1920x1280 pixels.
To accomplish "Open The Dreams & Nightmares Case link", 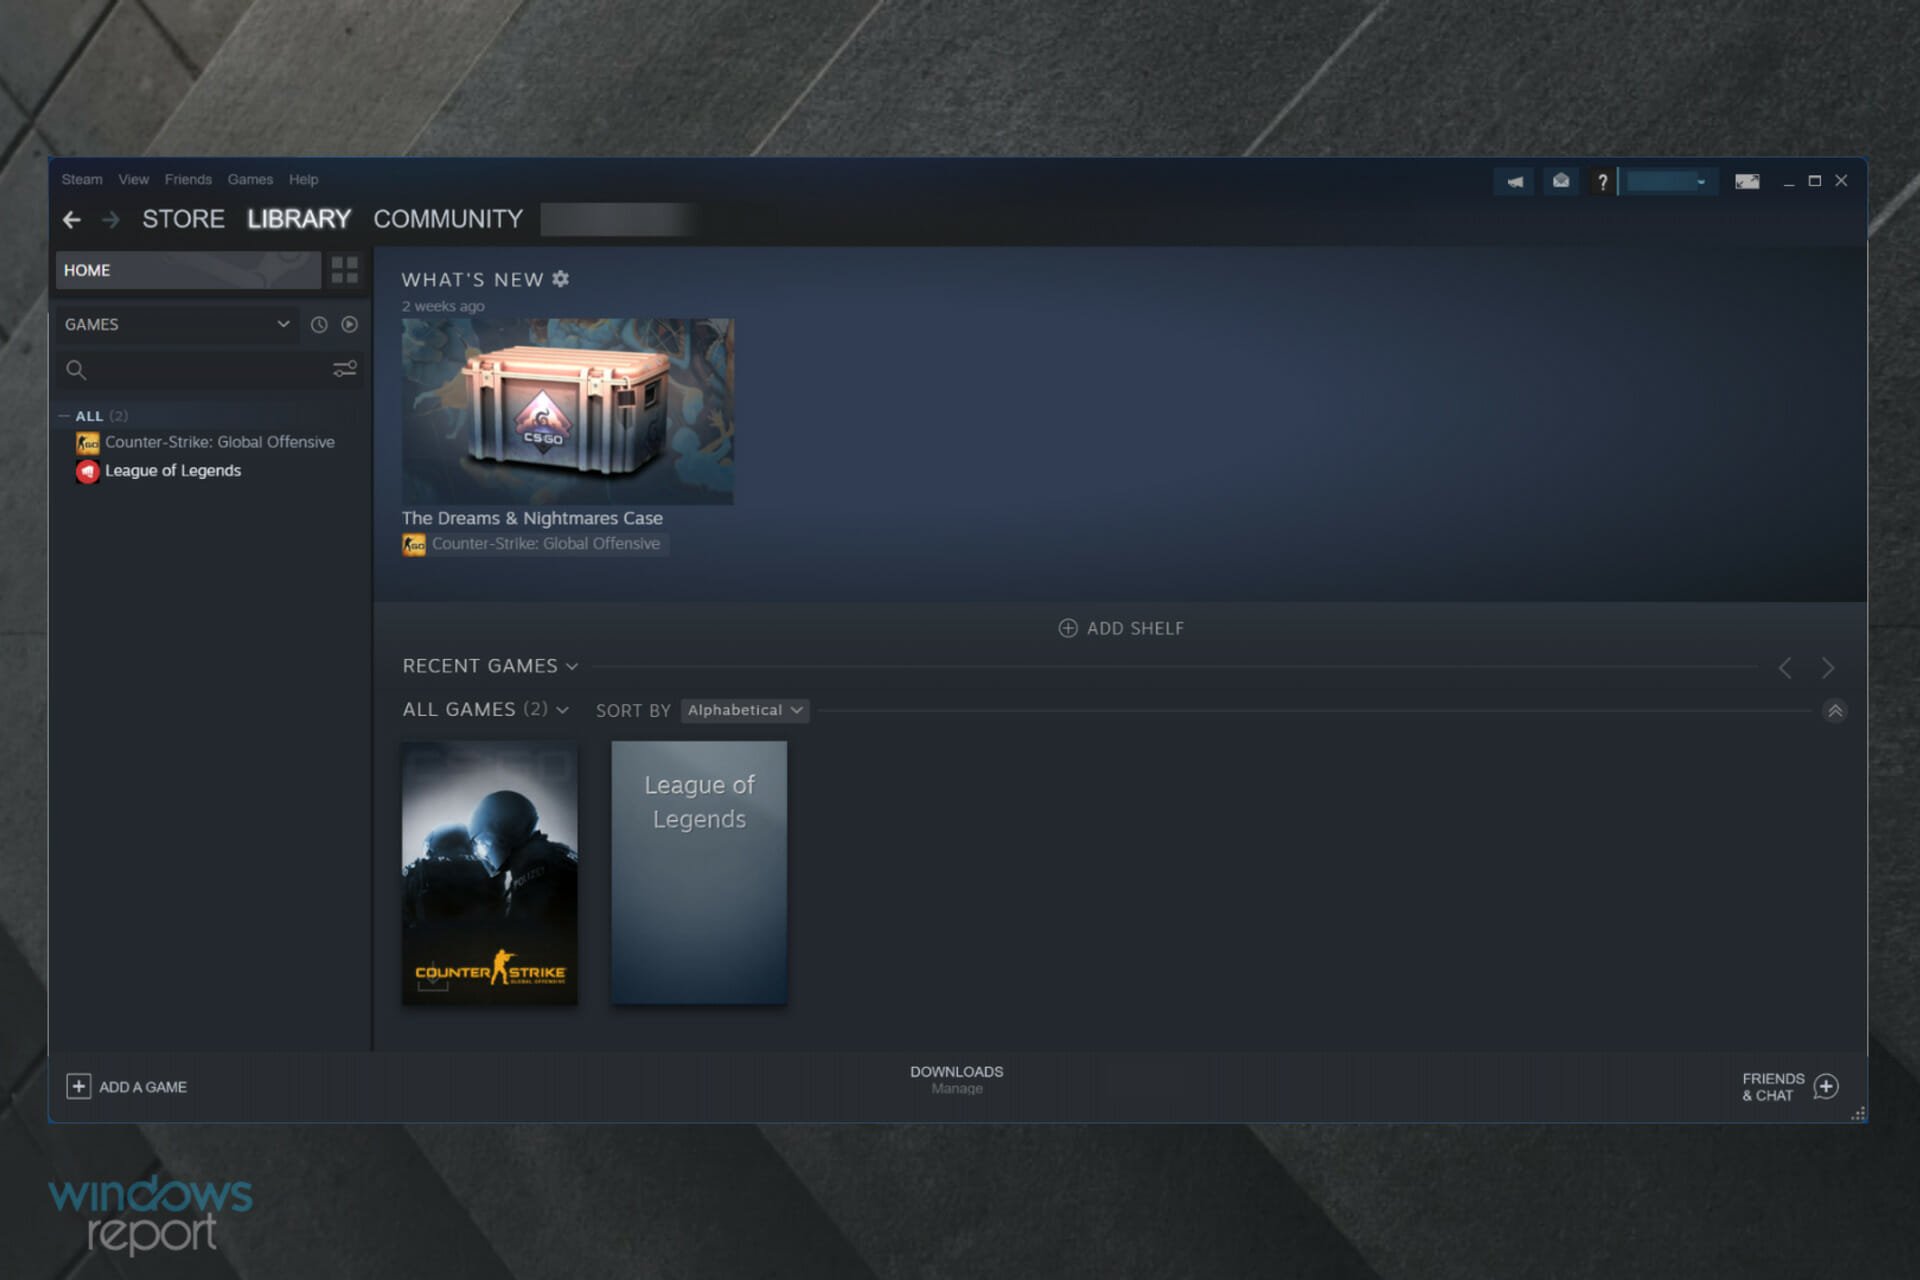I will click(532, 518).
